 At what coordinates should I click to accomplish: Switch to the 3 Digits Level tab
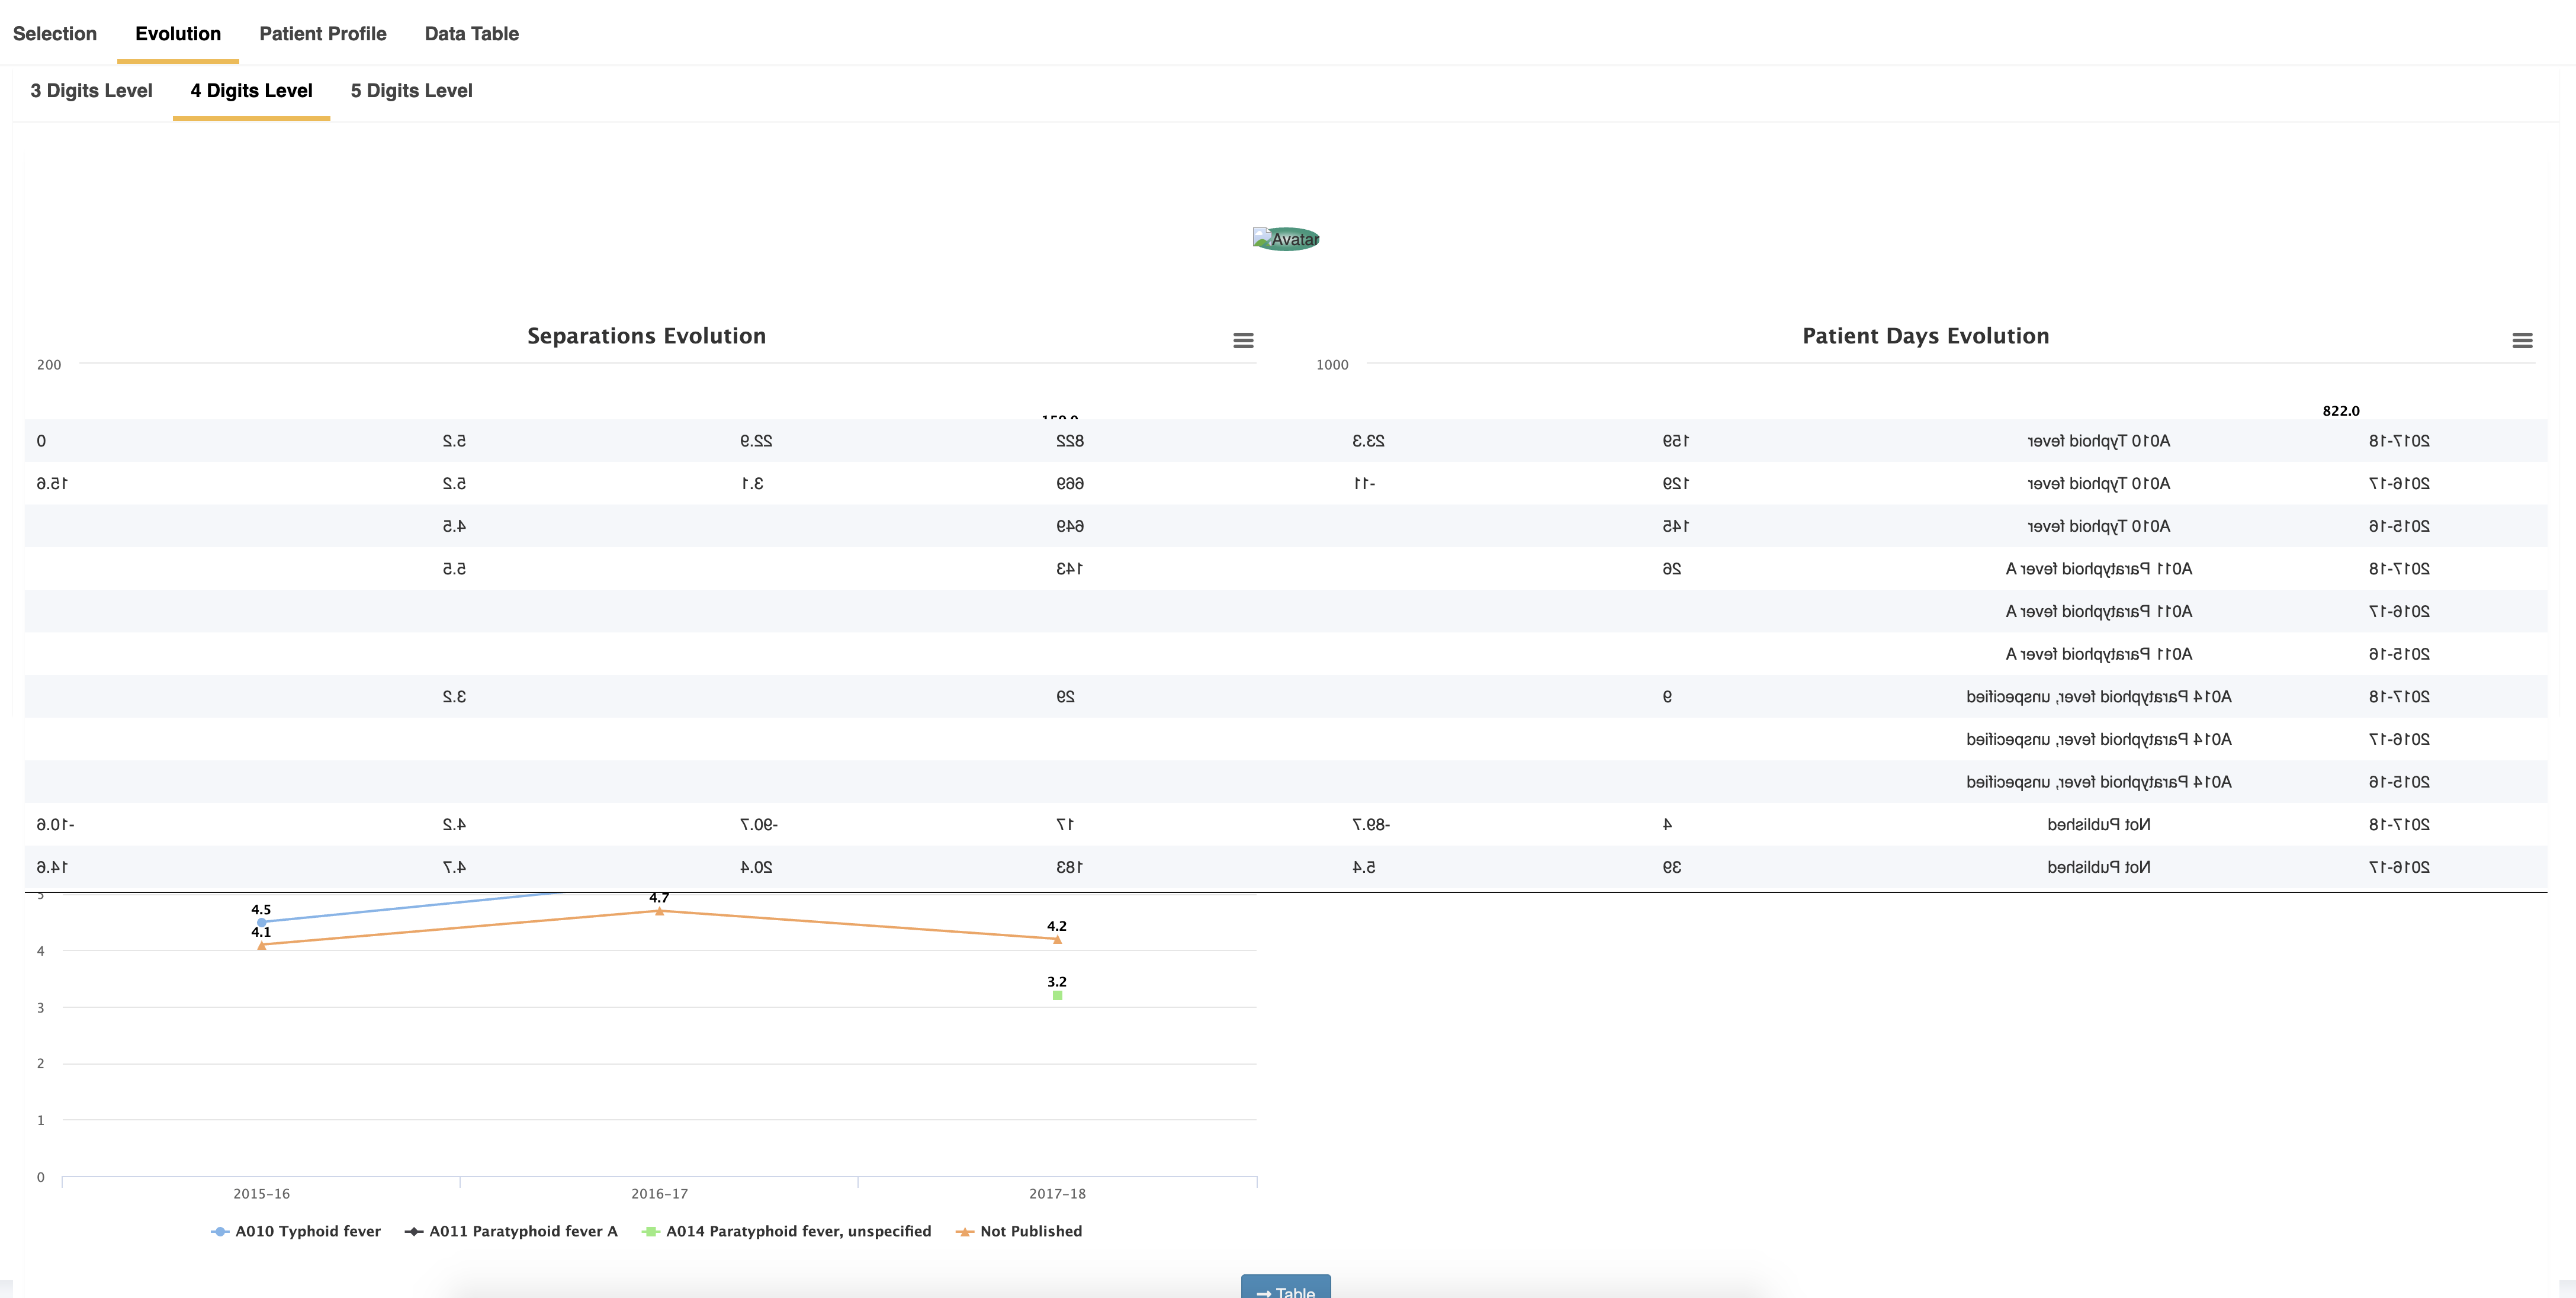coord(90,90)
